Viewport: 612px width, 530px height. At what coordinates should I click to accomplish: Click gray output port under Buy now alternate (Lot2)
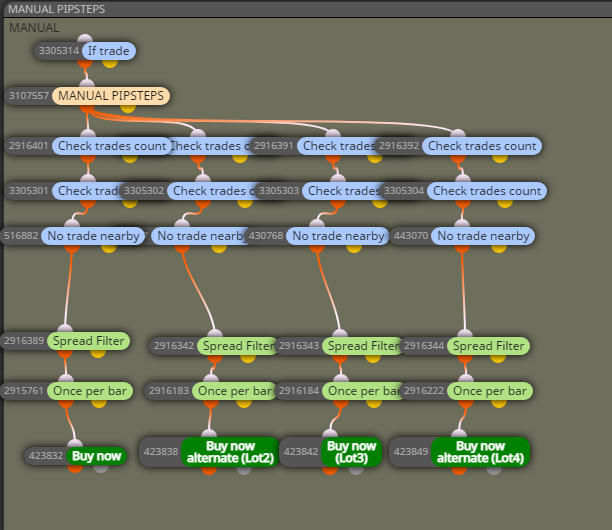pos(244,470)
